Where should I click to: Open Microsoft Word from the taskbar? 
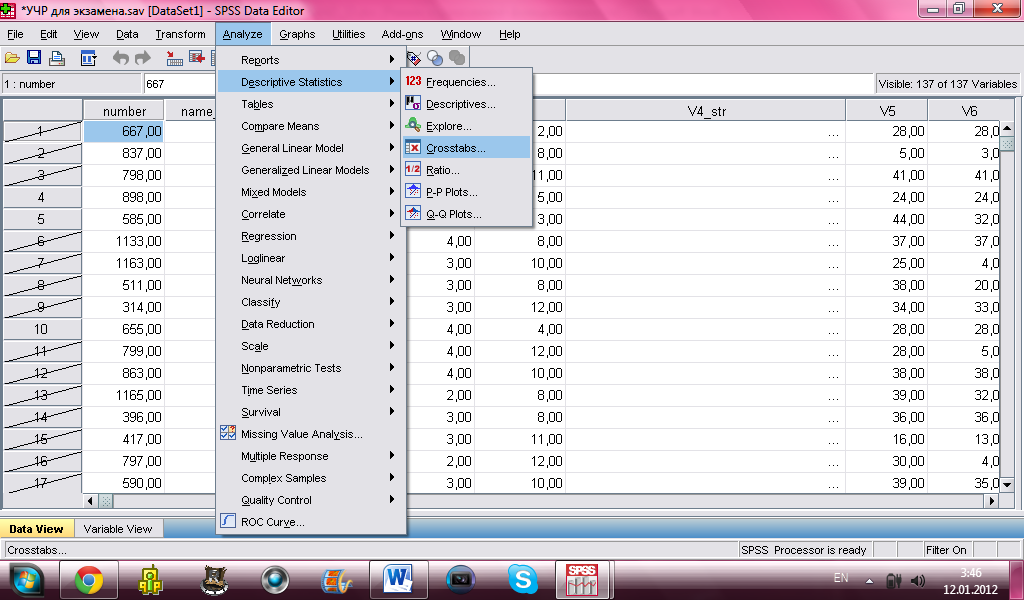tap(398, 580)
